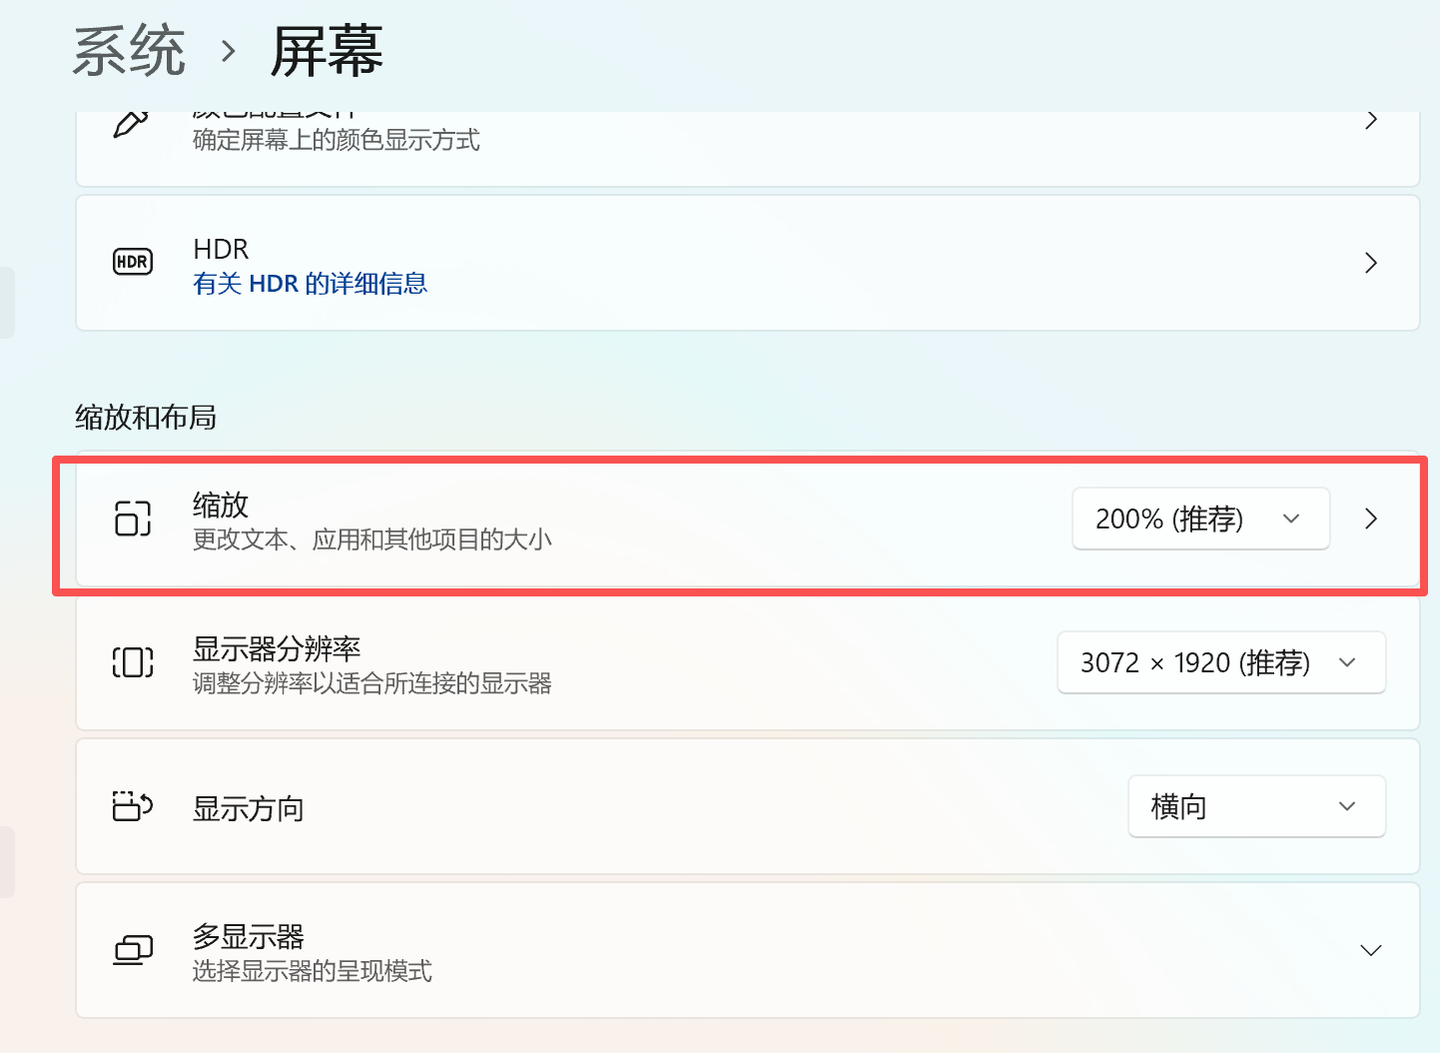
Task: Open the 200% (推荐) scale dropdown
Action: pos(1201,518)
